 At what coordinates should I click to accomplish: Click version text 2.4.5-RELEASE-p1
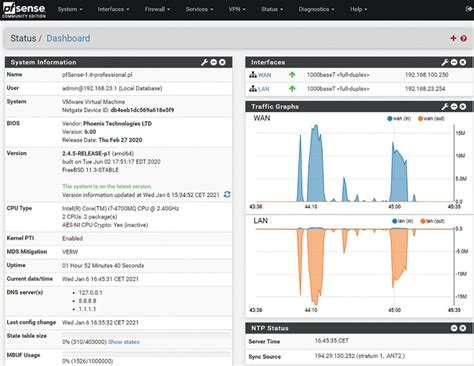(x=86, y=153)
